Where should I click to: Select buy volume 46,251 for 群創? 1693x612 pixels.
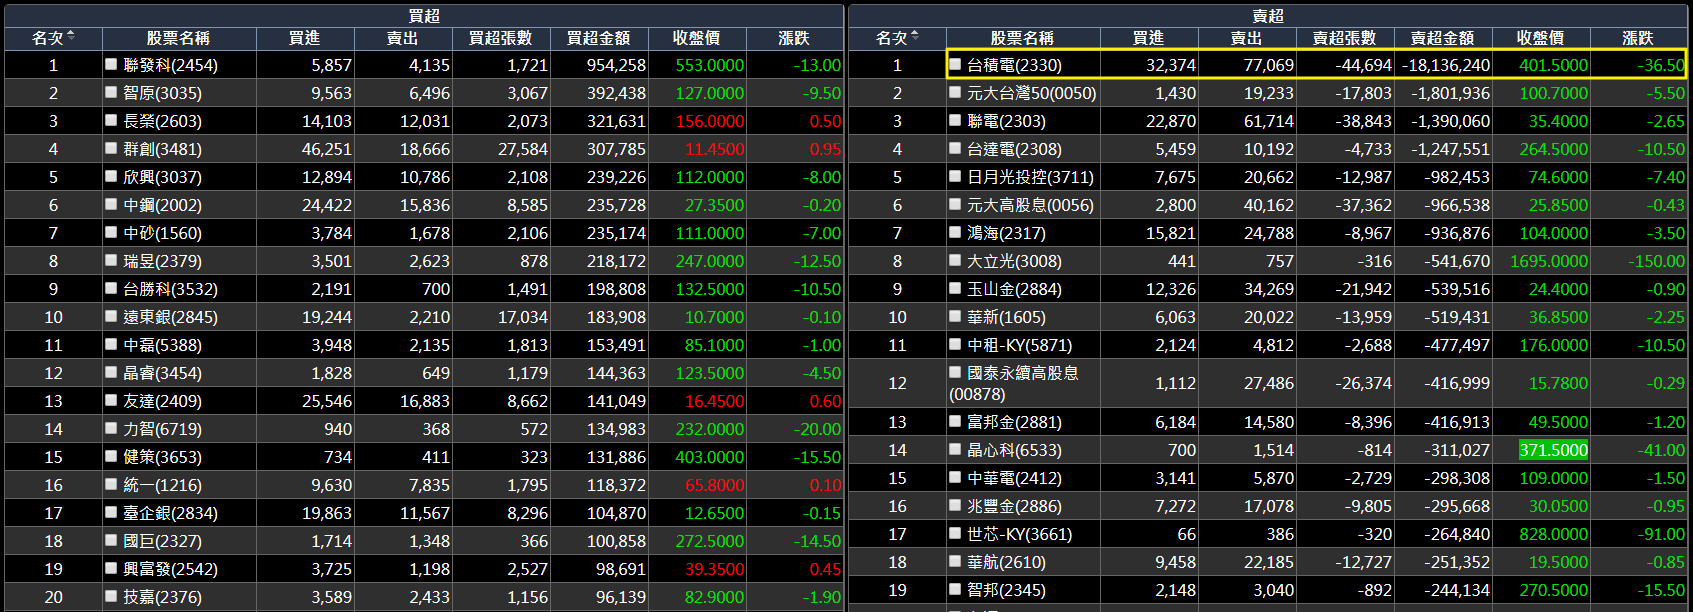(327, 149)
